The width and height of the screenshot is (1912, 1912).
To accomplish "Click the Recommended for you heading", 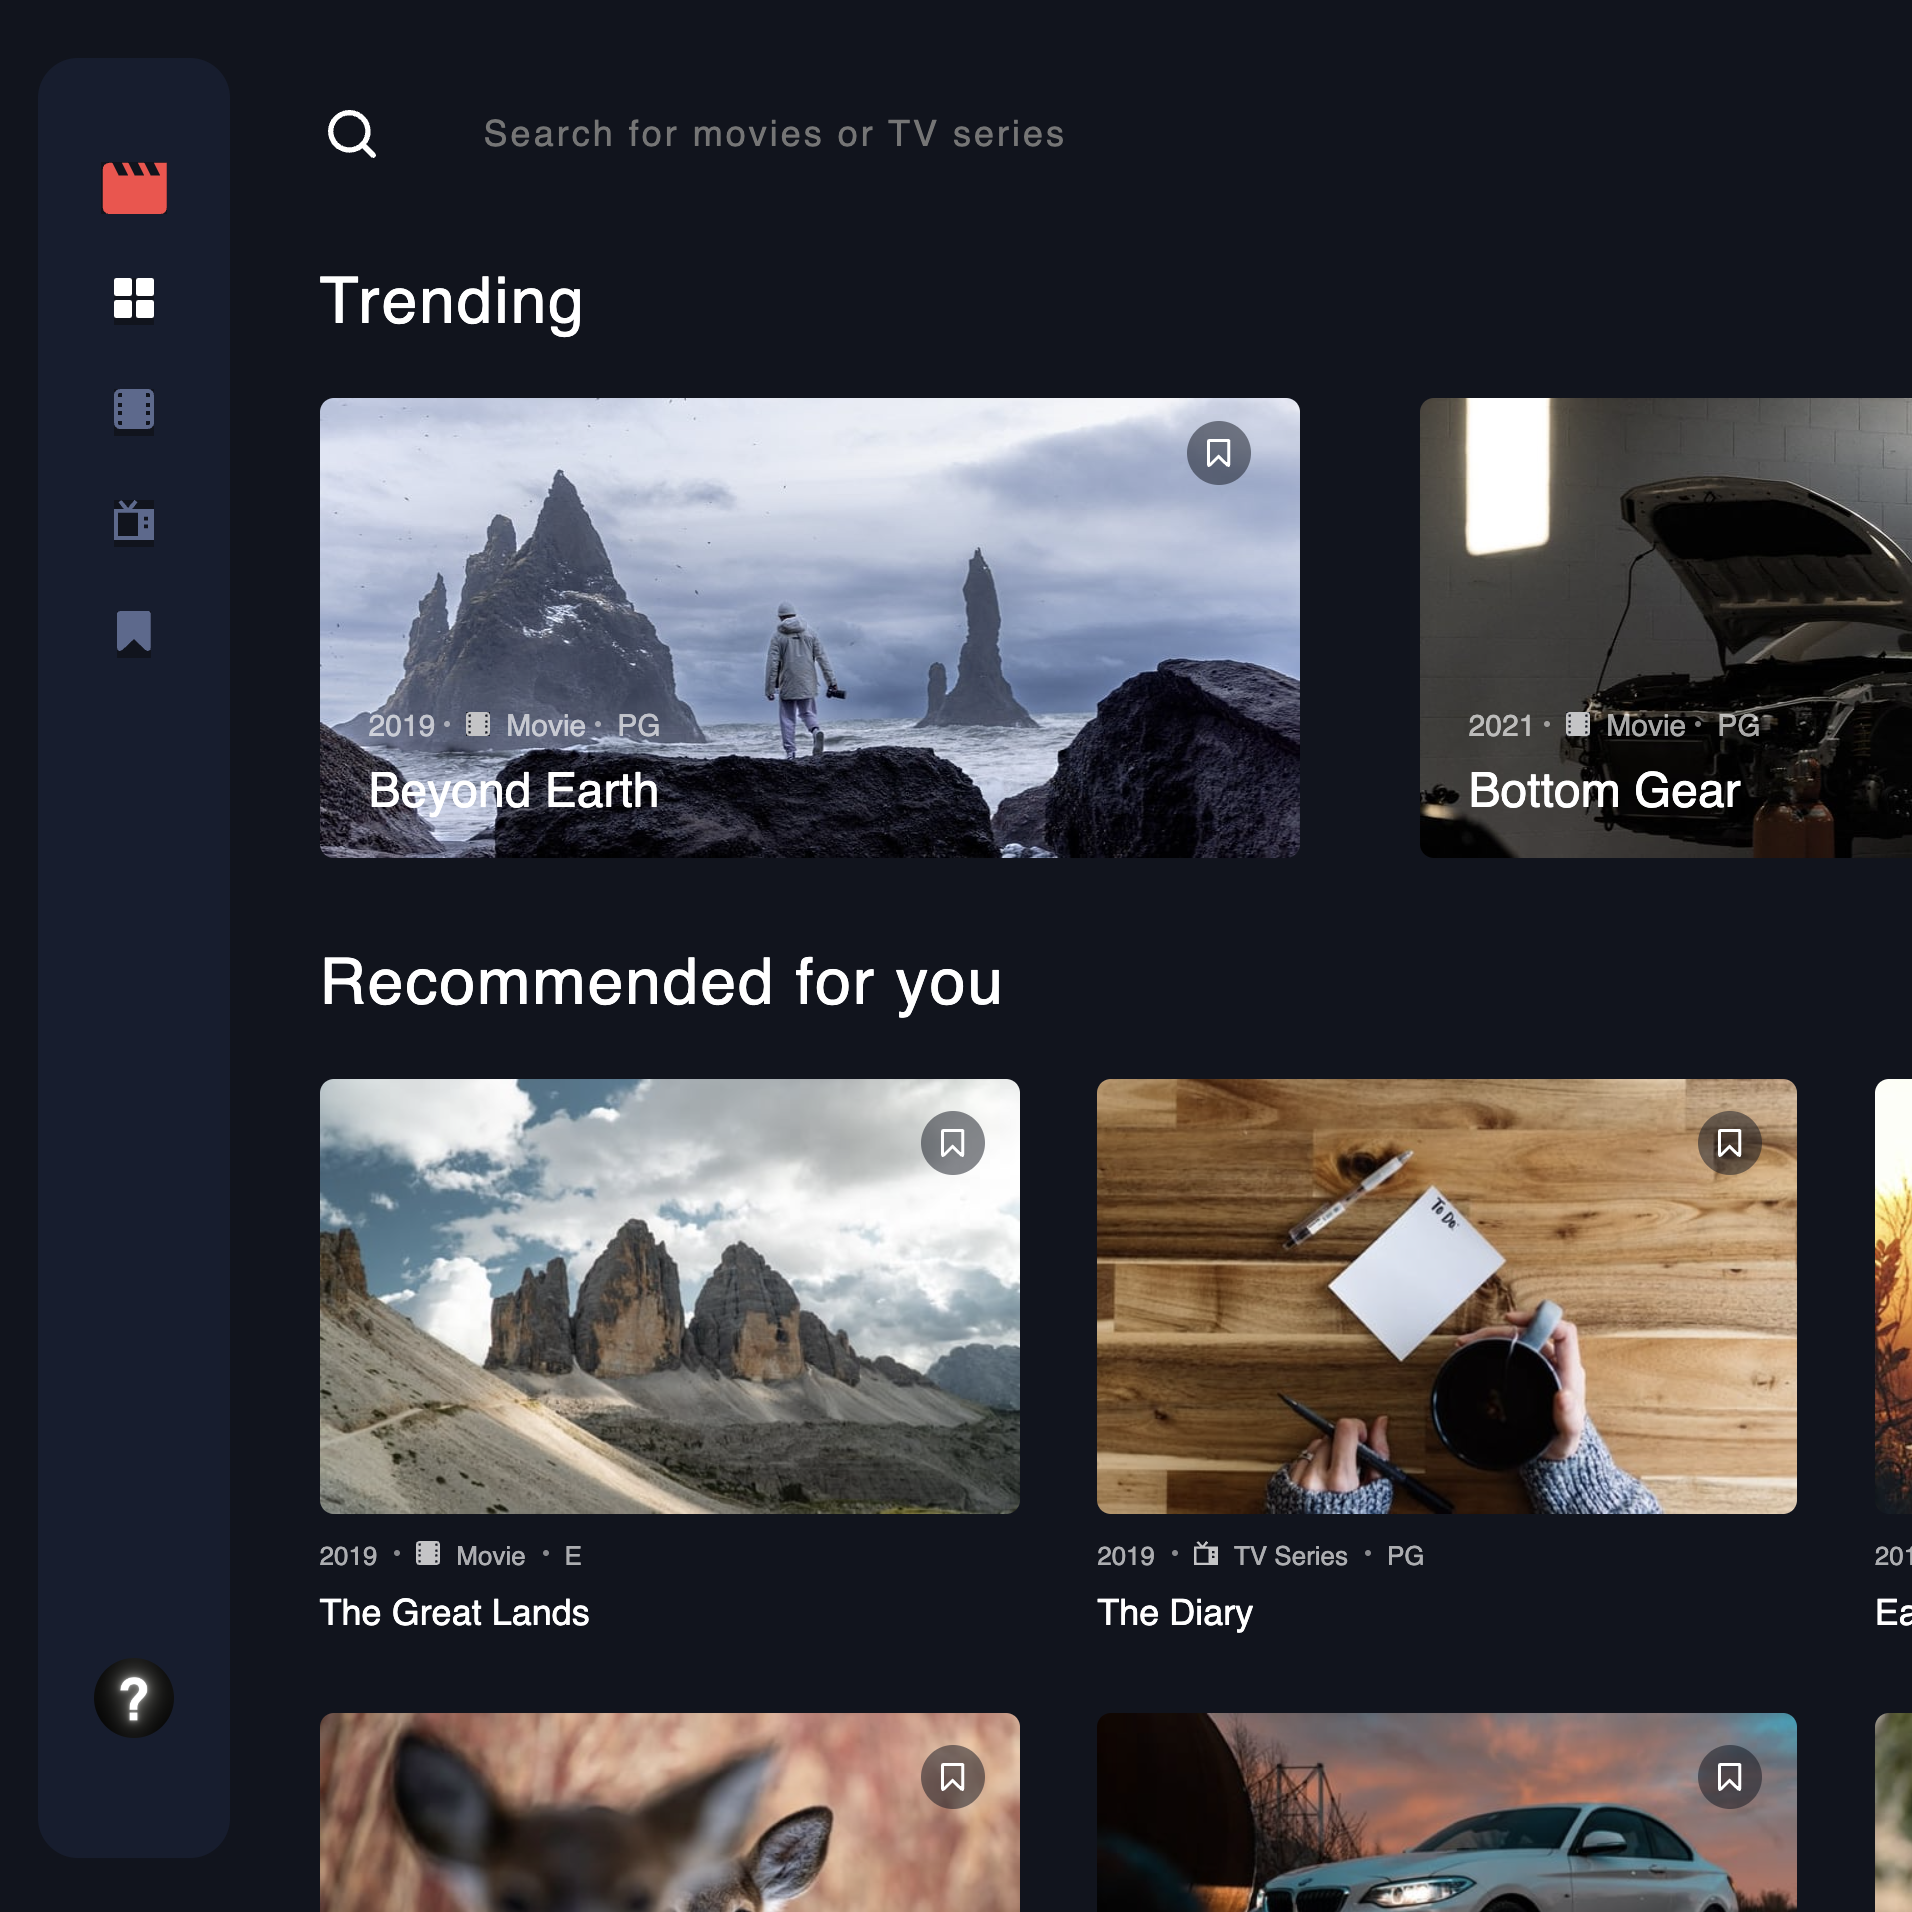I will tap(661, 983).
